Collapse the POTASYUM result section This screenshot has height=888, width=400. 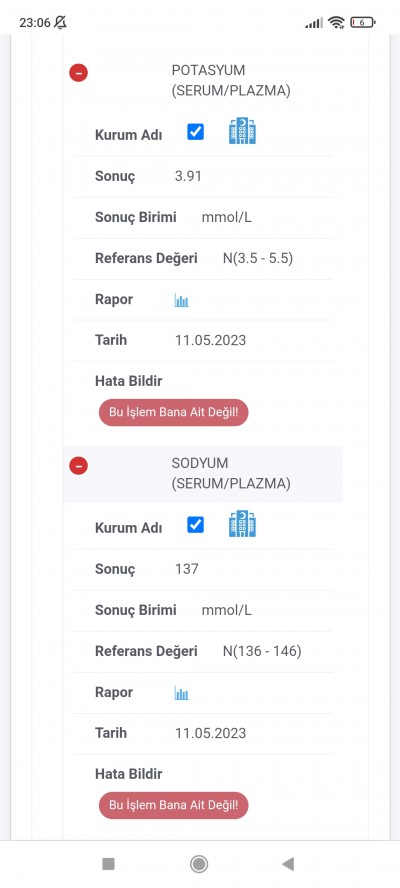pos(78,72)
